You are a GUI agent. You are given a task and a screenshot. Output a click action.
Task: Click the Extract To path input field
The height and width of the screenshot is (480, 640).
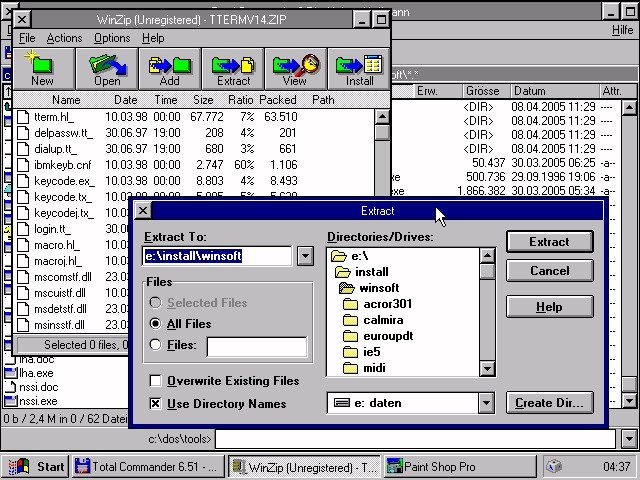click(x=217, y=256)
